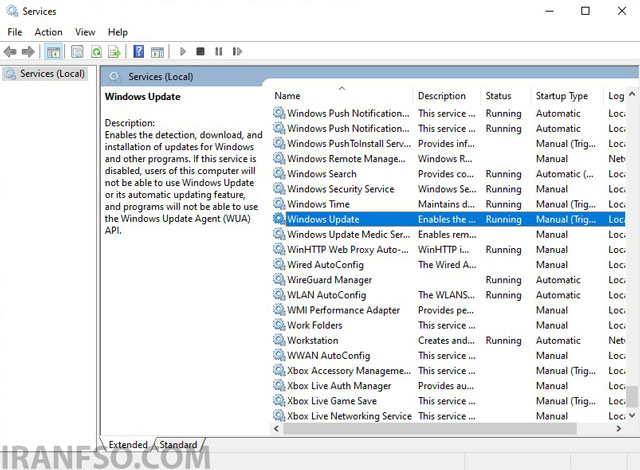Switch to the Extended tab
The height and width of the screenshot is (470, 640).
point(128,445)
